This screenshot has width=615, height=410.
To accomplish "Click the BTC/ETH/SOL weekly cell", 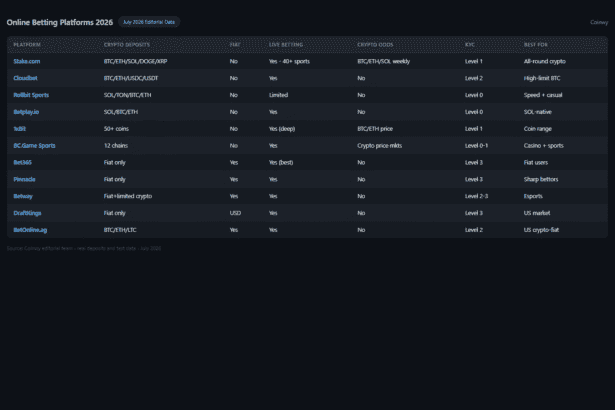I will 384,61.
